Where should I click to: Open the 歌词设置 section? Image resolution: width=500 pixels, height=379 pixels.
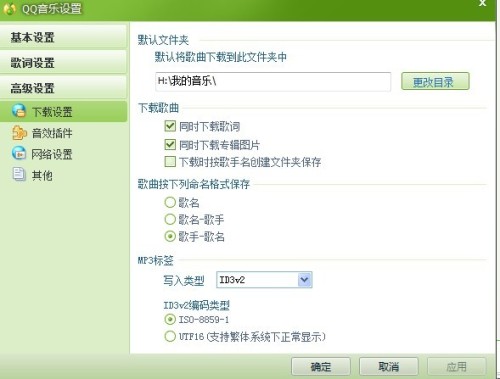click(x=63, y=62)
